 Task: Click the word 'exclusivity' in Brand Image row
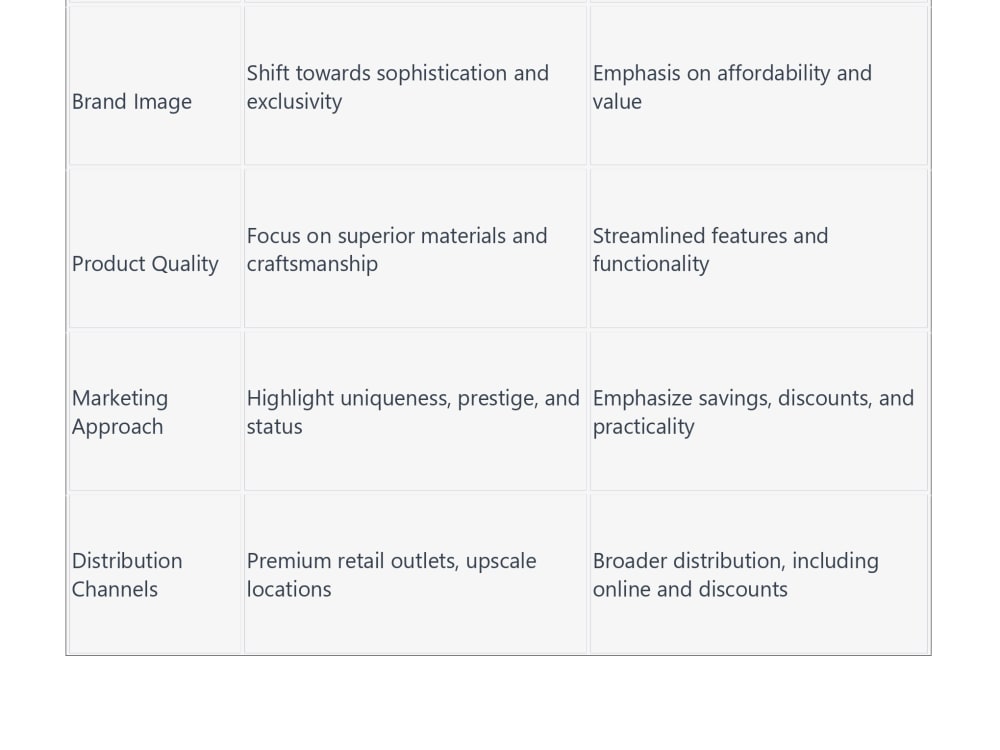click(x=294, y=101)
